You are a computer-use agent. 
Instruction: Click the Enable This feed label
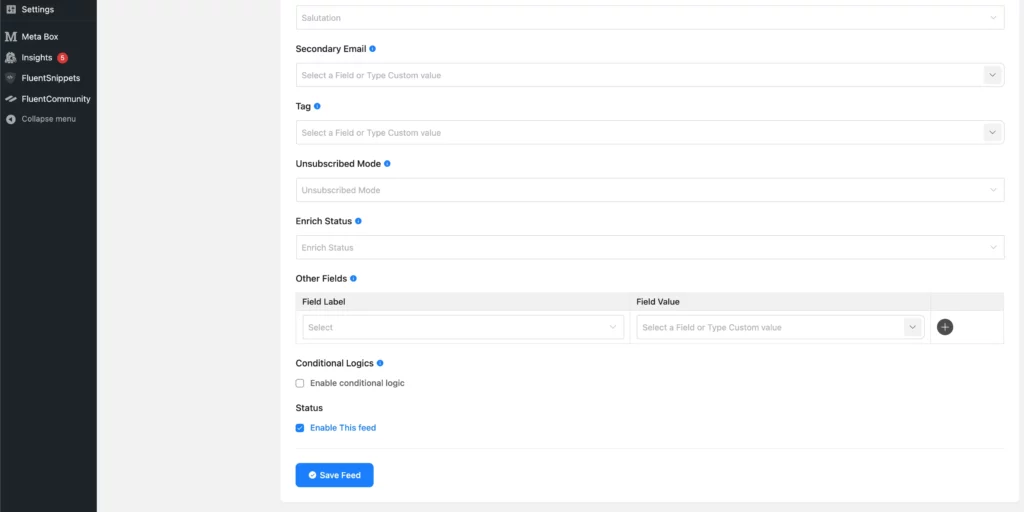coord(343,428)
